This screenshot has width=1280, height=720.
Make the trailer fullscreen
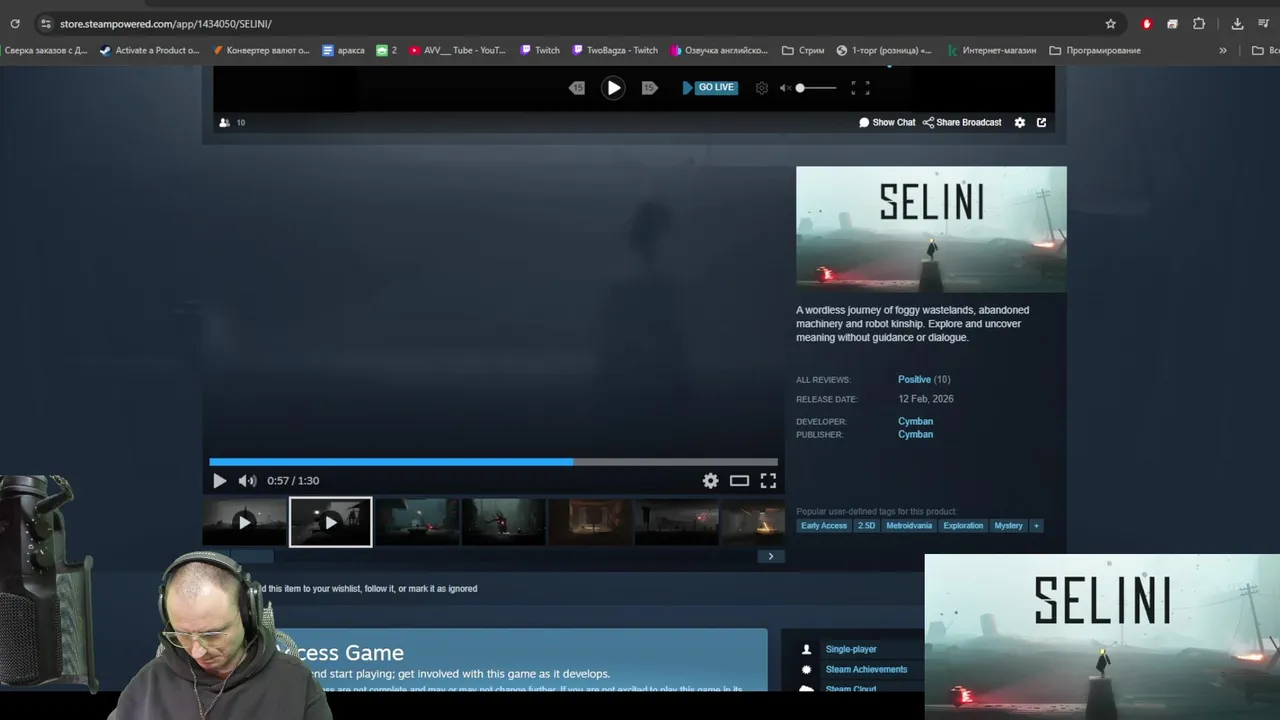[x=768, y=481]
